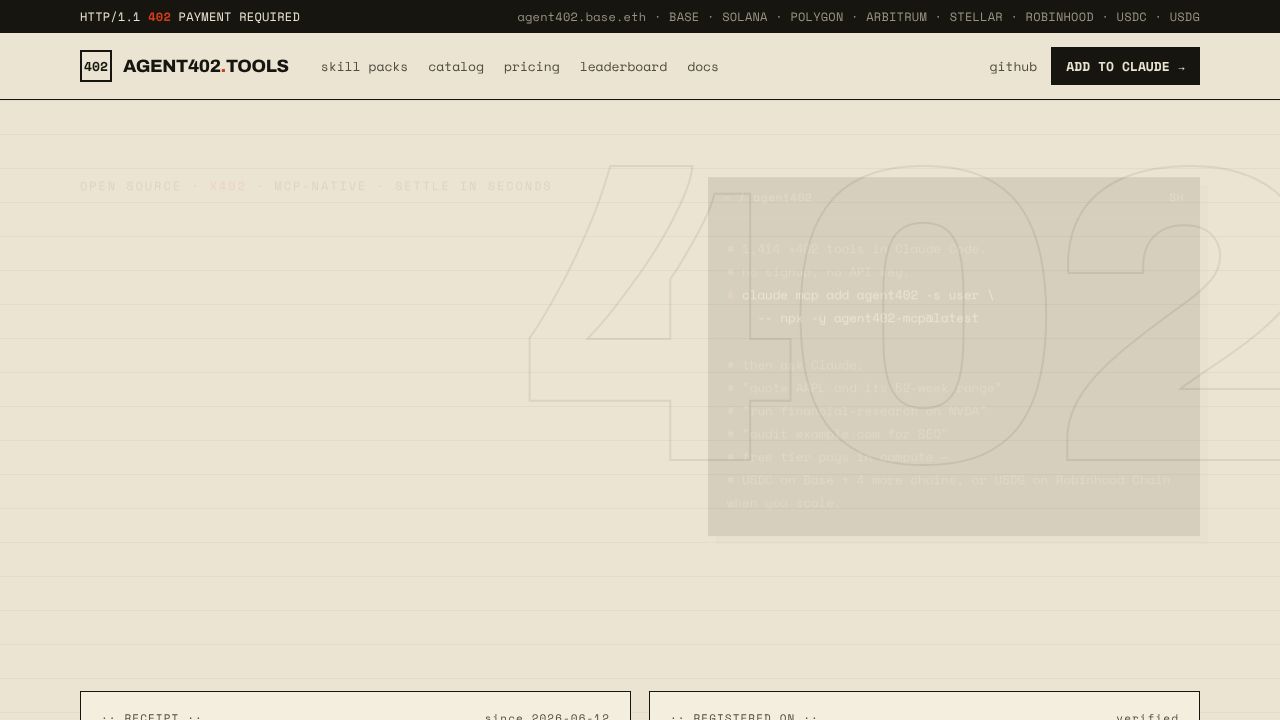Select BASE in the chain list
The height and width of the screenshot is (720, 1280).
684,17
